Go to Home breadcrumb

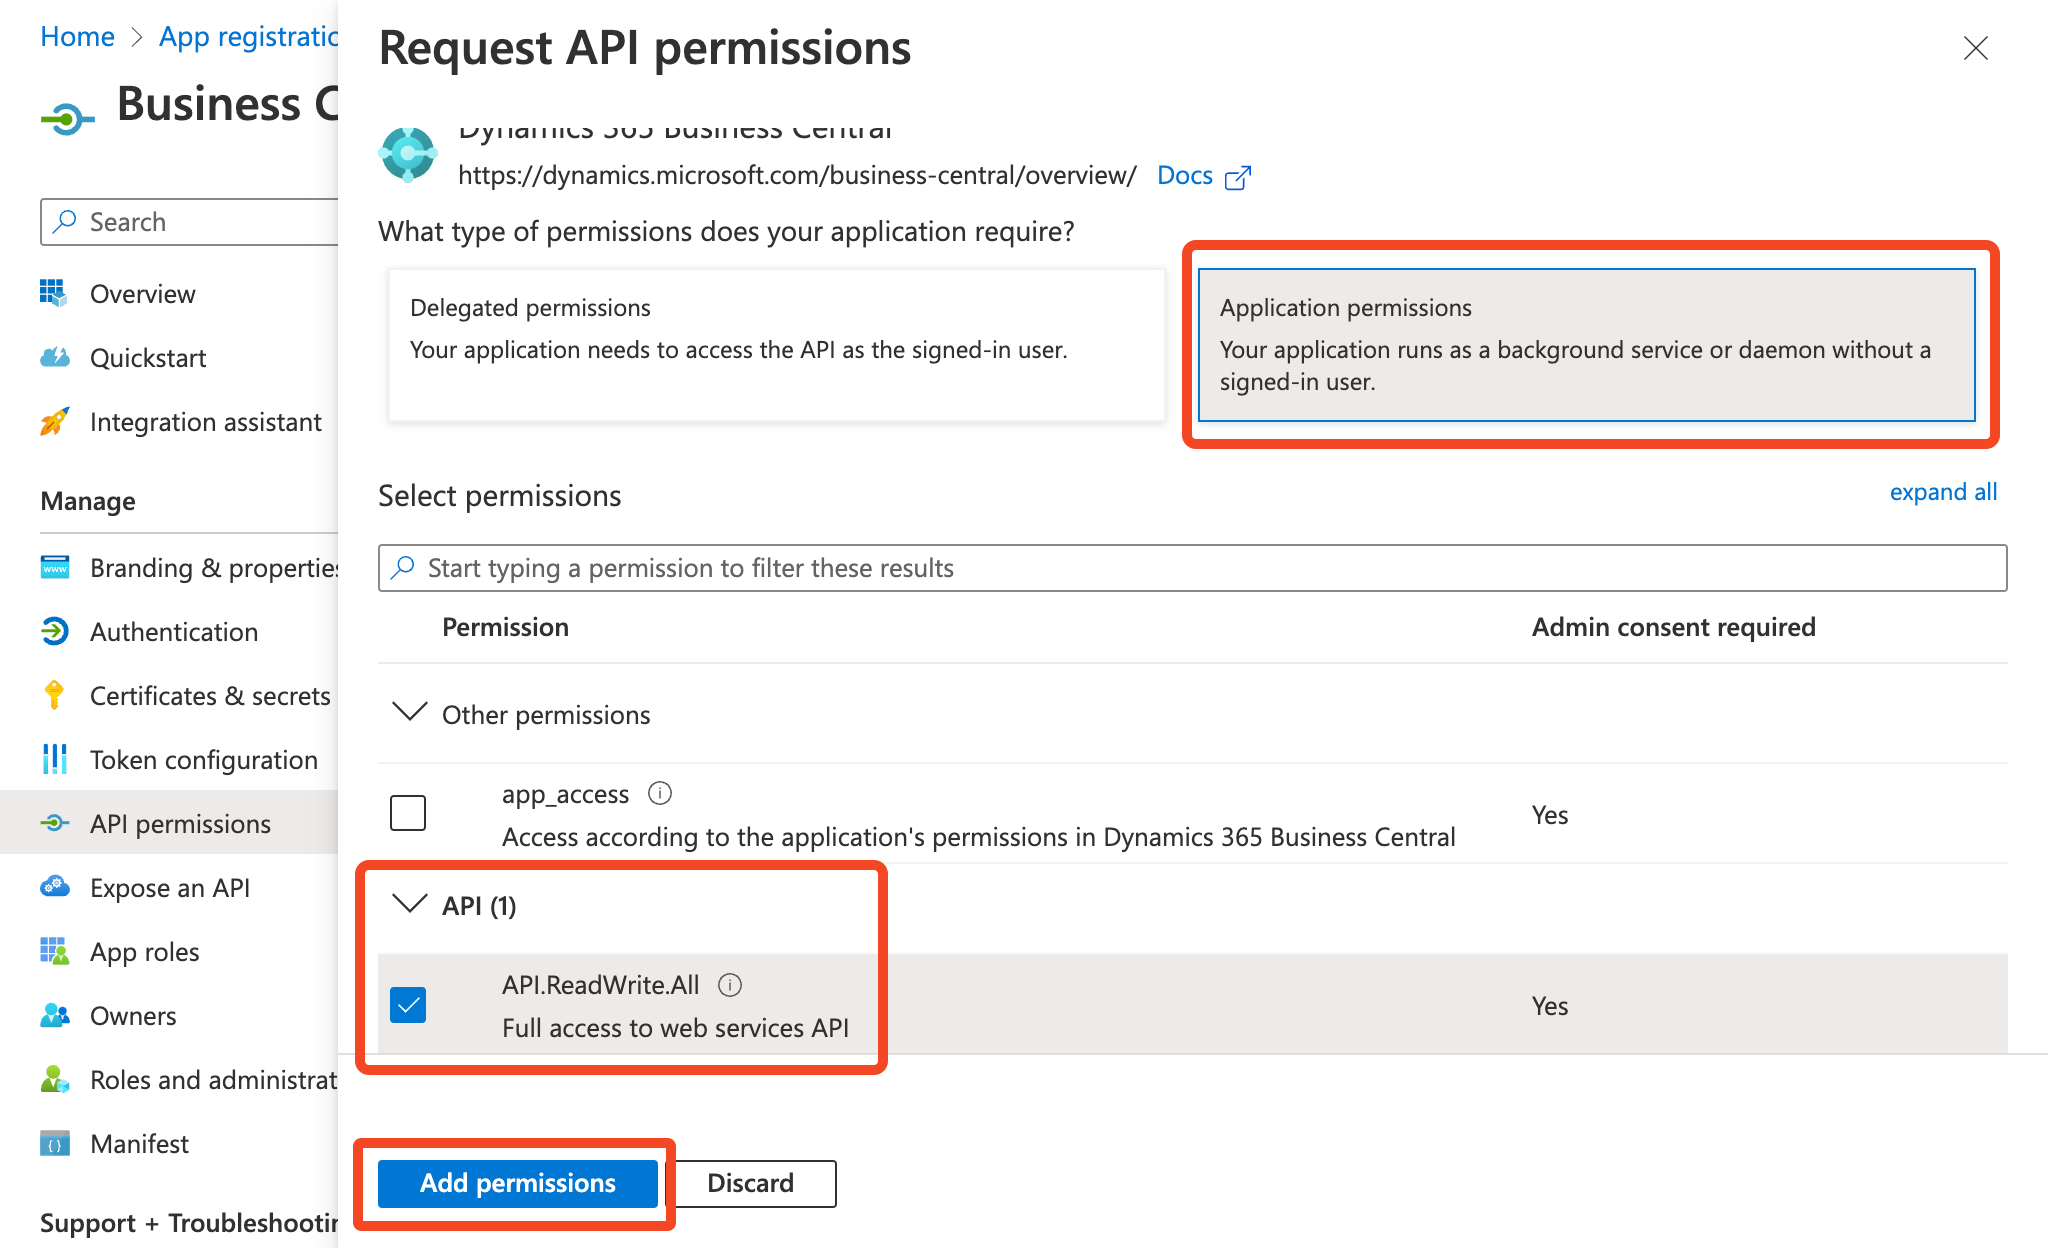[x=77, y=36]
